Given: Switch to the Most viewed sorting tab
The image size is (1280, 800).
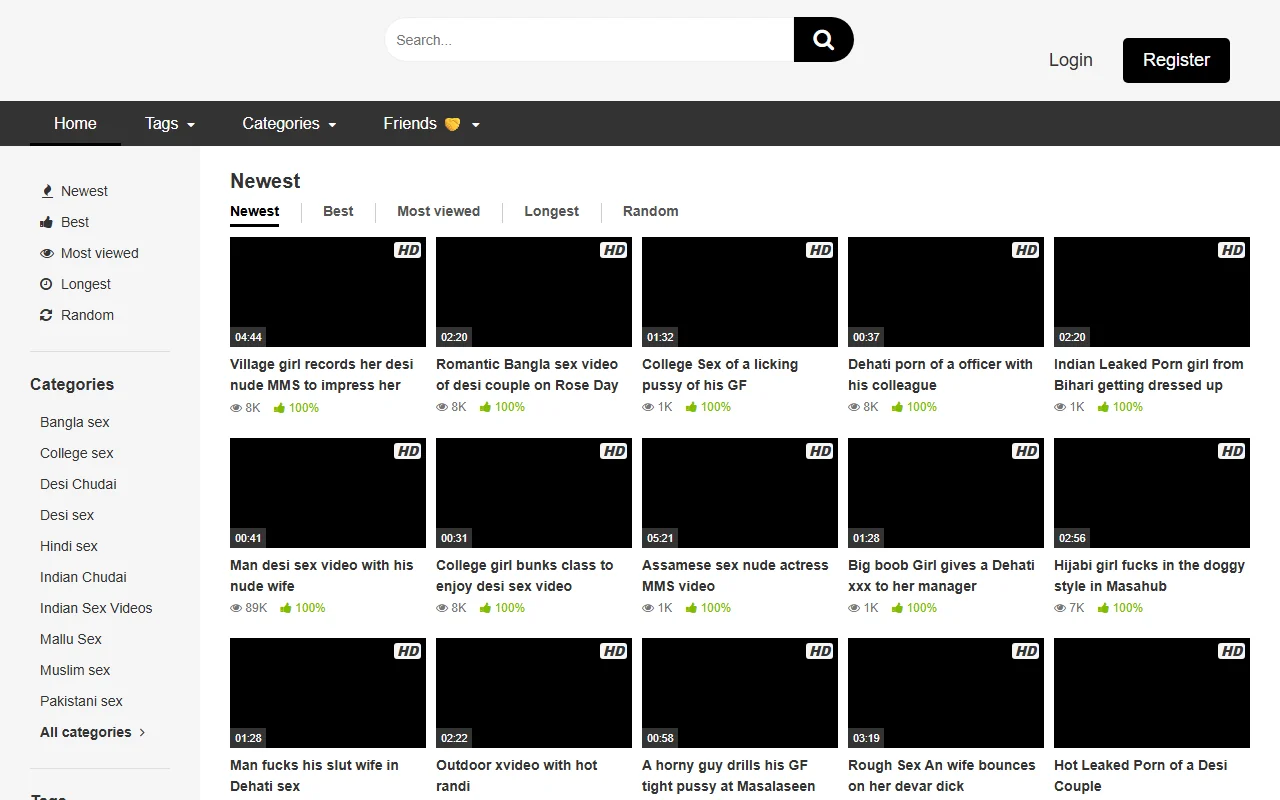Looking at the screenshot, I should (438, 211).
